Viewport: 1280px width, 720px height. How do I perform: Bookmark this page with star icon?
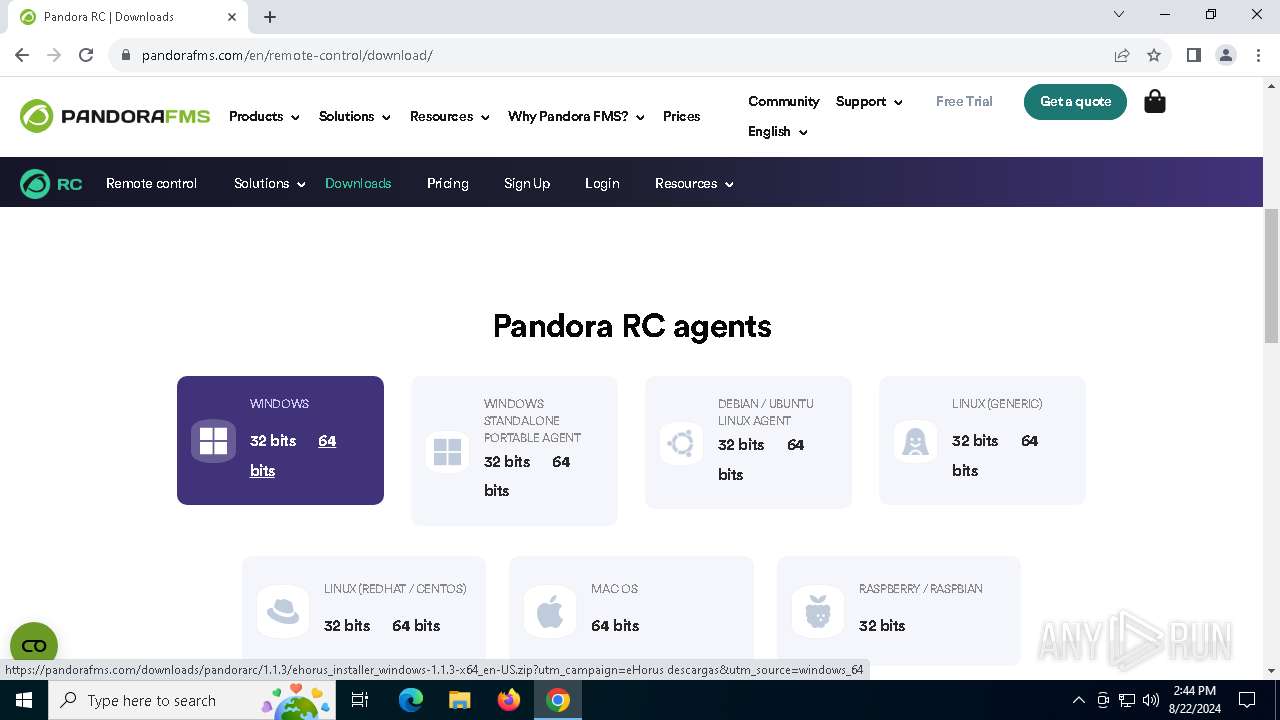coord(1154,55)
